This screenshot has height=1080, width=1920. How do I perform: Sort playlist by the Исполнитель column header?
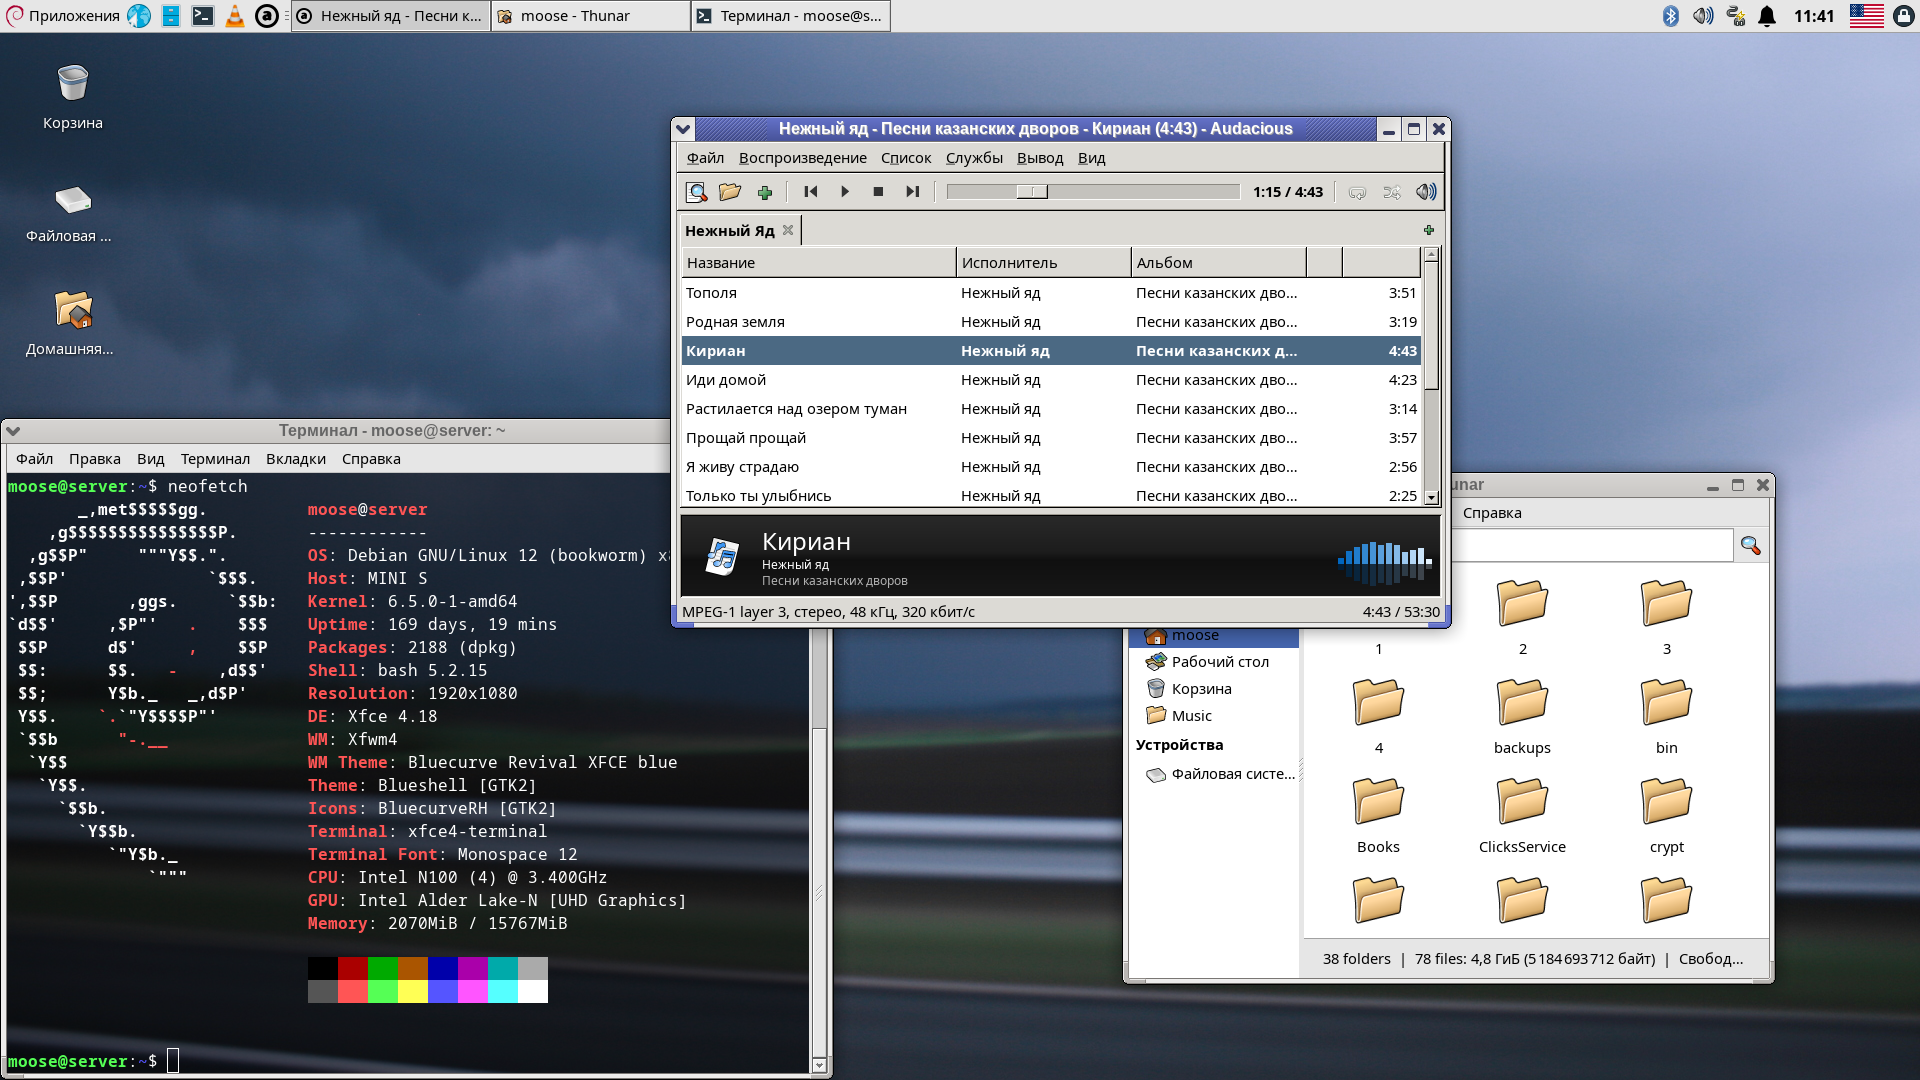click(x=1043, y=263)
